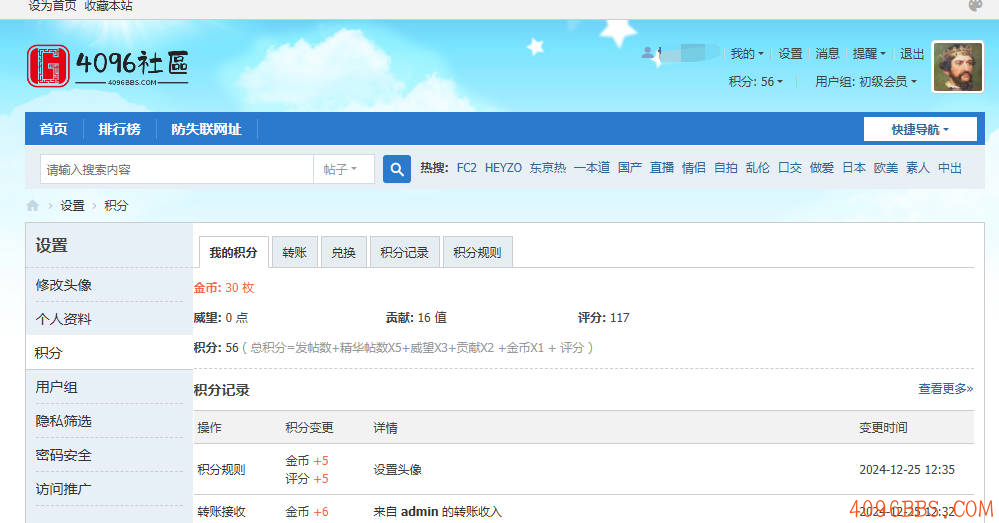Click the blue magnifier search button
The height and width of the screenshot is (523, 999).
pyautogui.click(x=397, y=169)
